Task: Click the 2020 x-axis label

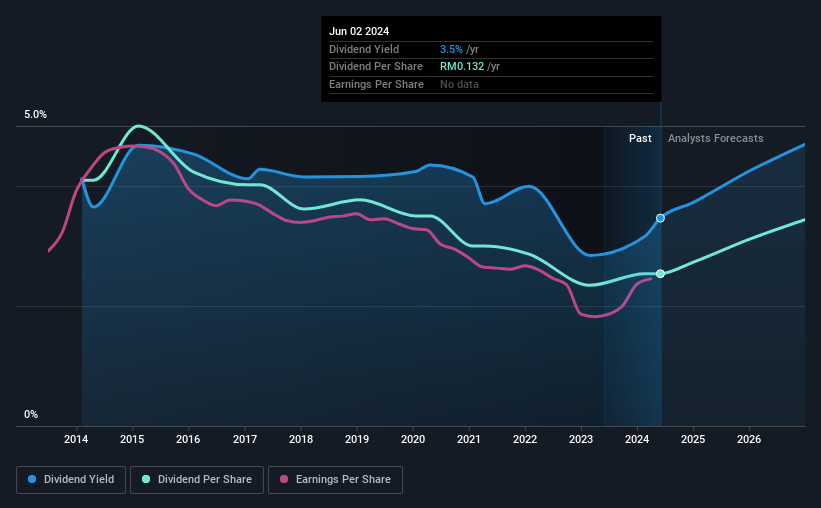Action: click(x=413, y=439)
